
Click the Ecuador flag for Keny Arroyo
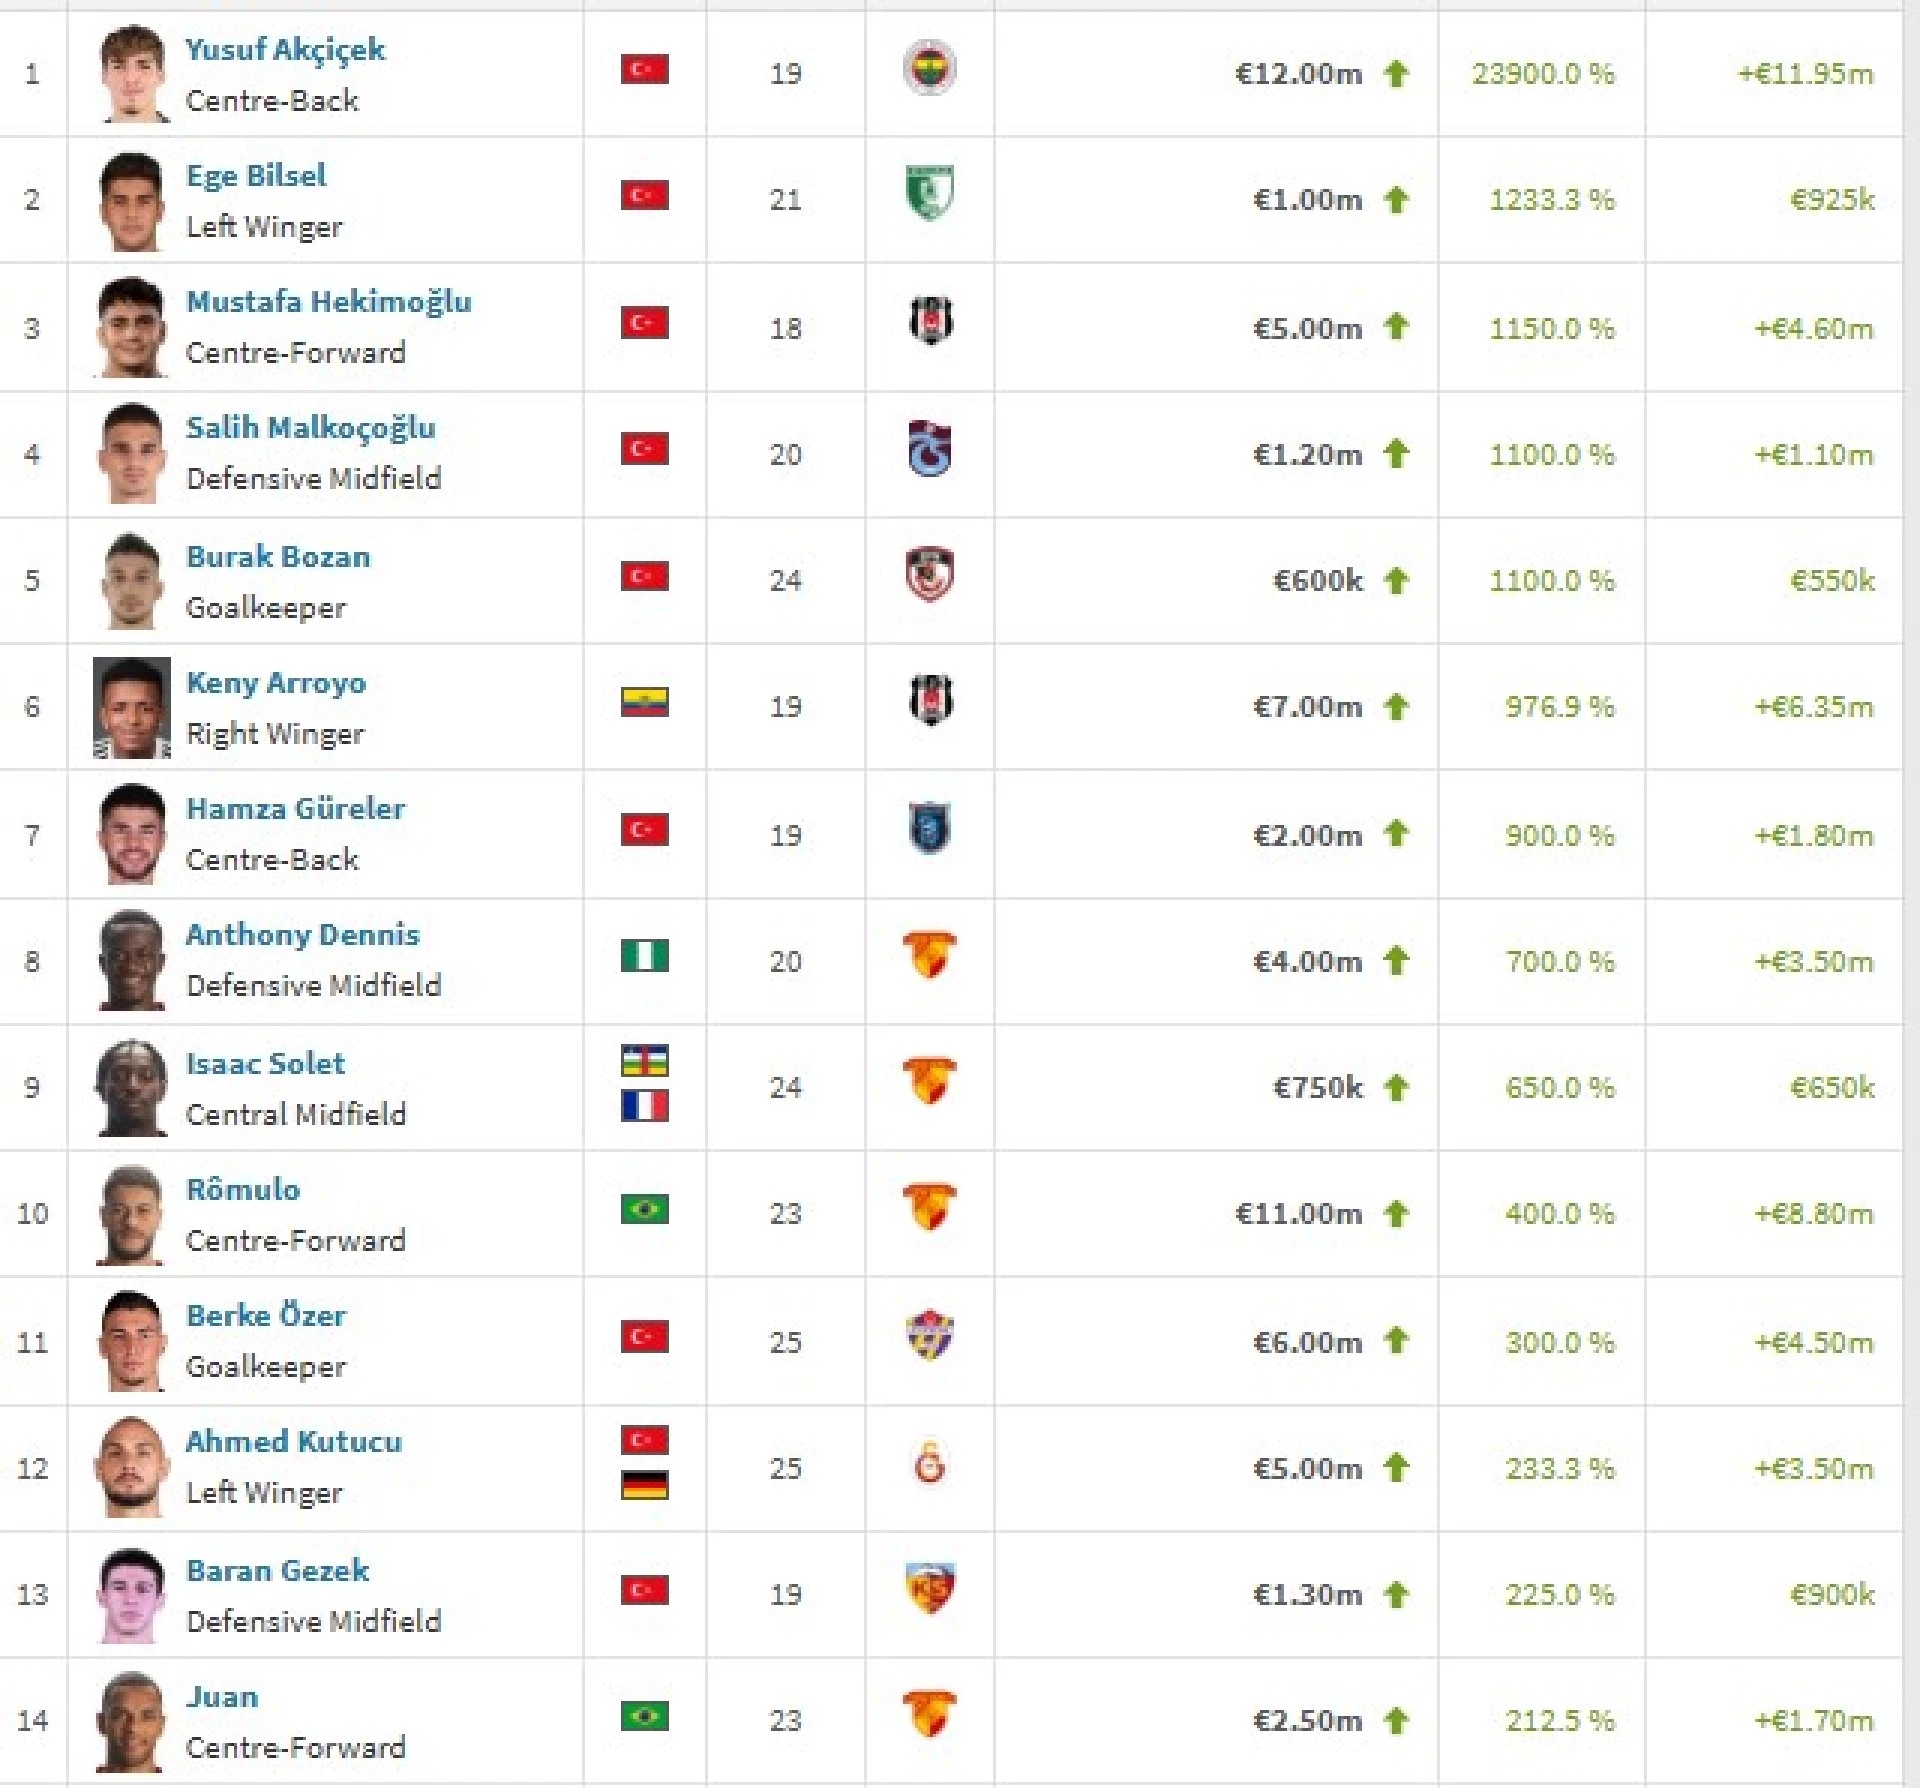[644, 702]
